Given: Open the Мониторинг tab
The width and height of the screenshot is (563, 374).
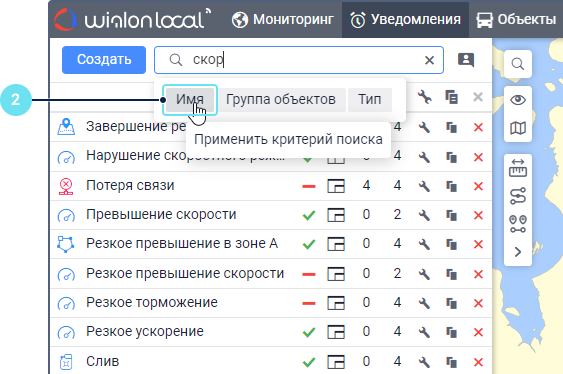Looking at the screenshot, I should pos(282,19).
